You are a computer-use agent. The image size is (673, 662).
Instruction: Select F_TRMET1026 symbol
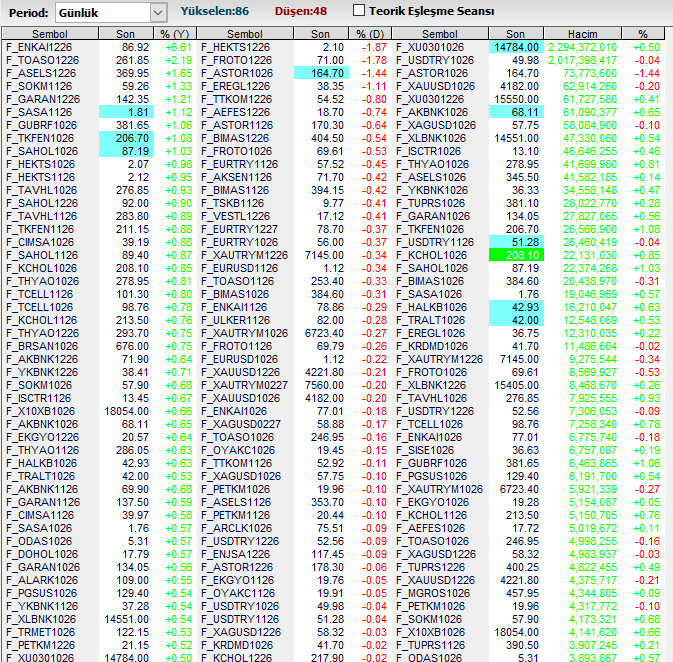(x=41, y=632)
